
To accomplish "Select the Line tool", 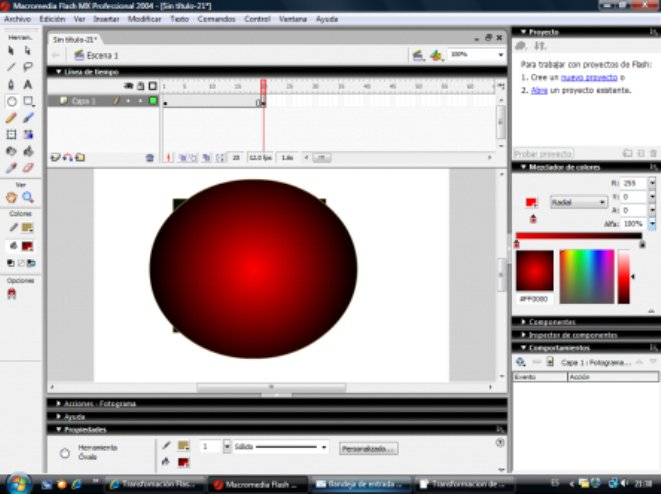I will click(x=11, y=67).
